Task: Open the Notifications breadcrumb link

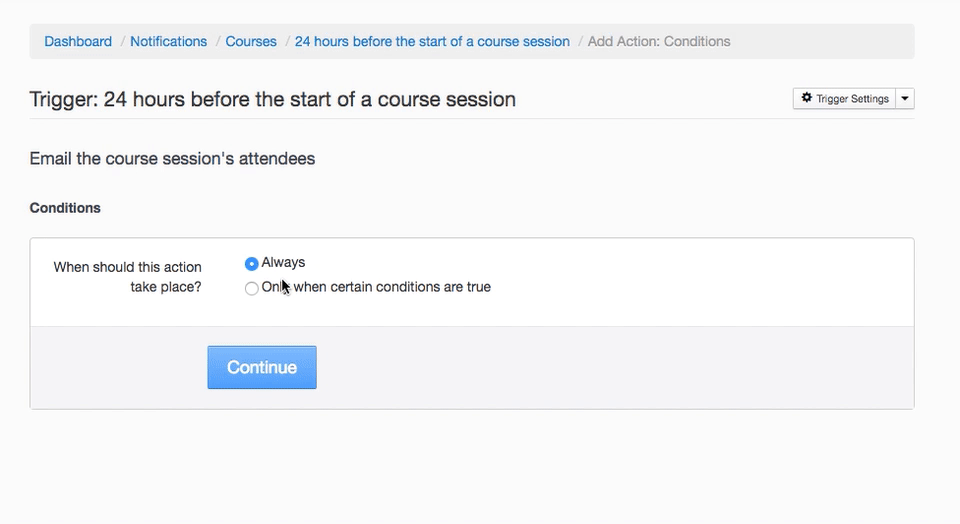Action: pos(168,41)
